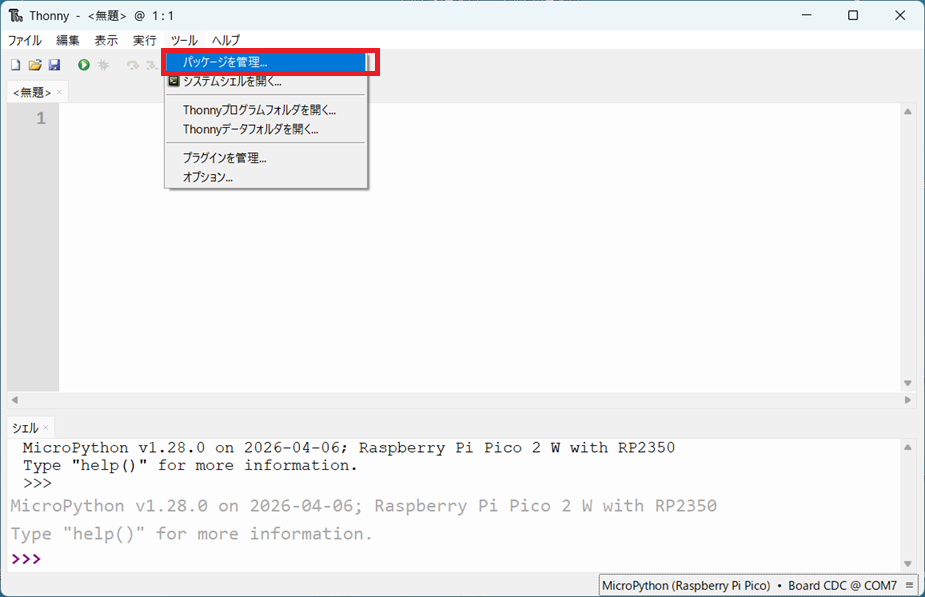925x597 pixels.
Task: Open オプション... from Tools menu
Action: tap(266, 177)
